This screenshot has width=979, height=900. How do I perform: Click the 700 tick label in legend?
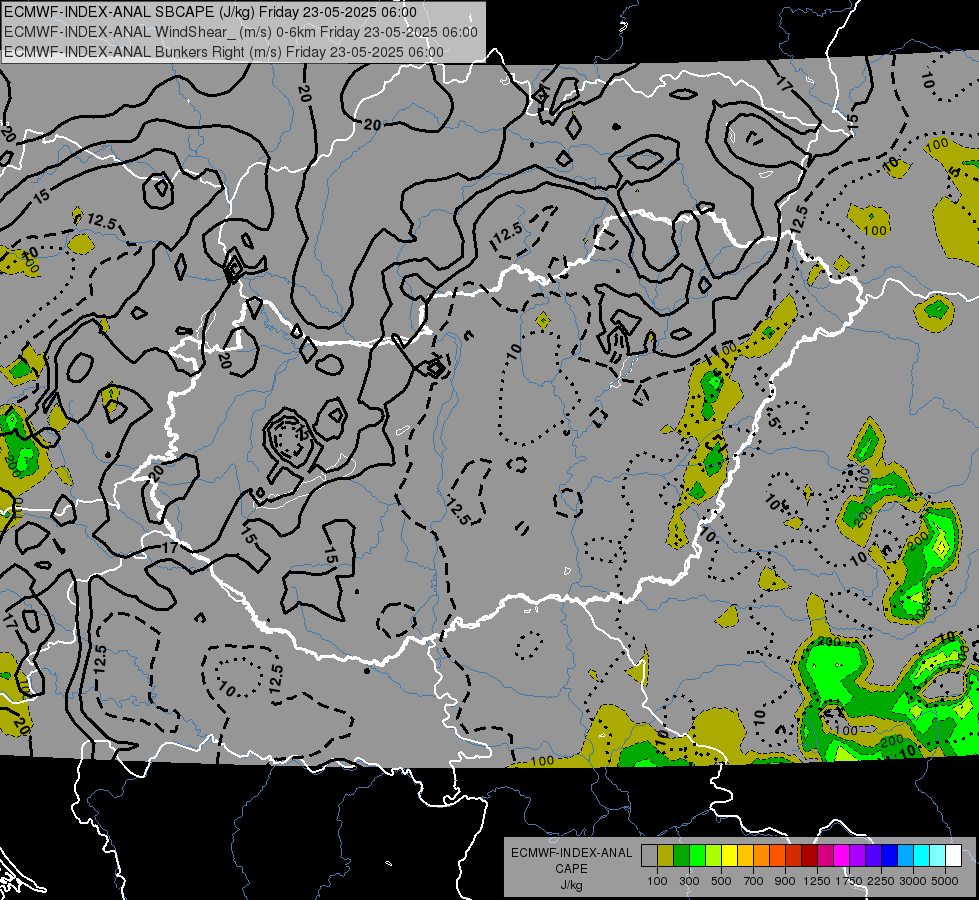click(x=754, y=881)
